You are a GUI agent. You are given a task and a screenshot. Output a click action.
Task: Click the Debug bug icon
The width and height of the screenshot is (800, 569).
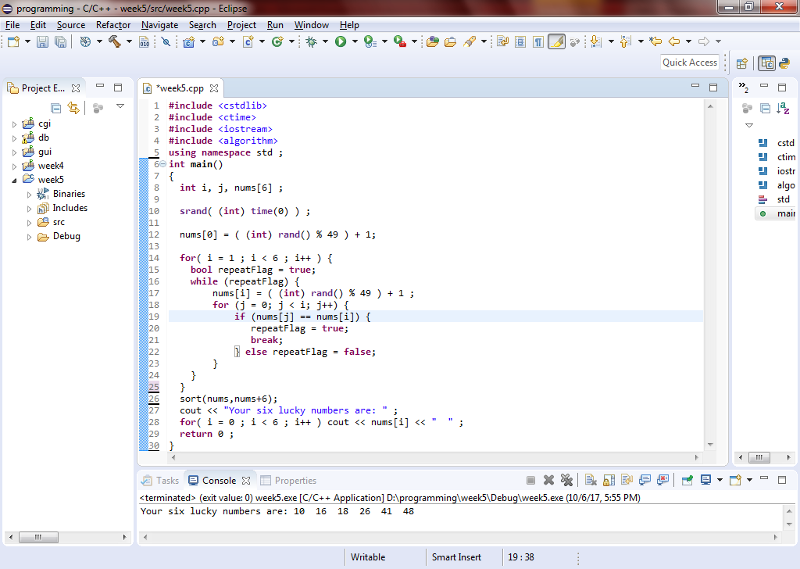[311, 42]
